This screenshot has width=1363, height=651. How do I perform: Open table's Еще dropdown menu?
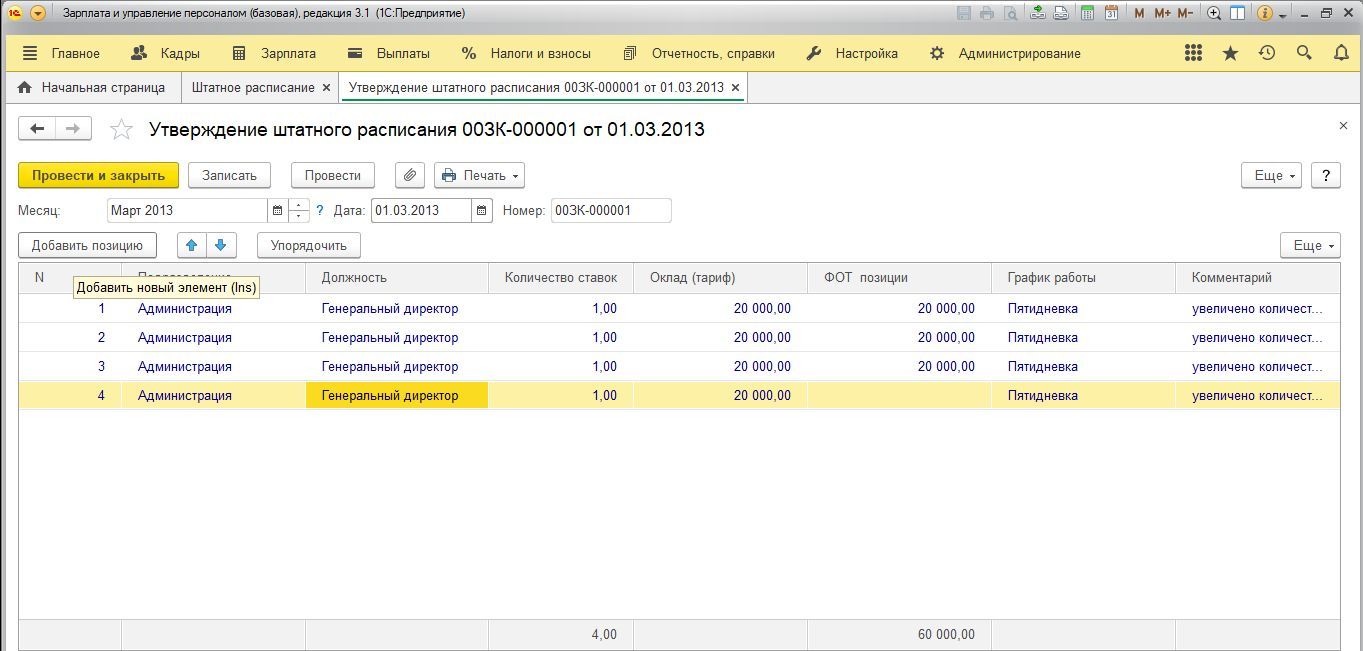(1309, 245)
